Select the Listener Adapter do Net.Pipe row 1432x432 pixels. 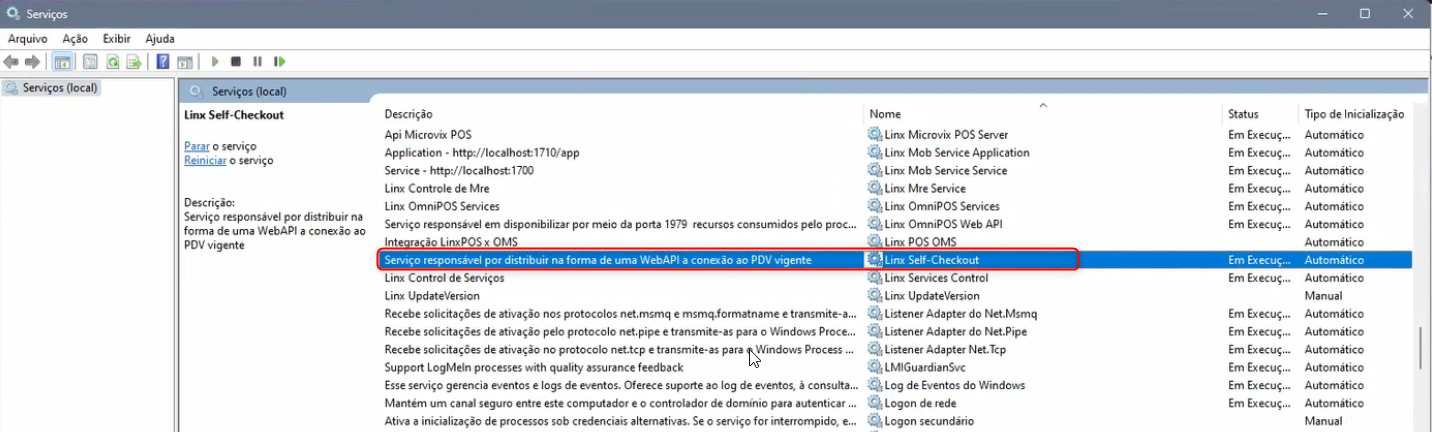[895, 331]
